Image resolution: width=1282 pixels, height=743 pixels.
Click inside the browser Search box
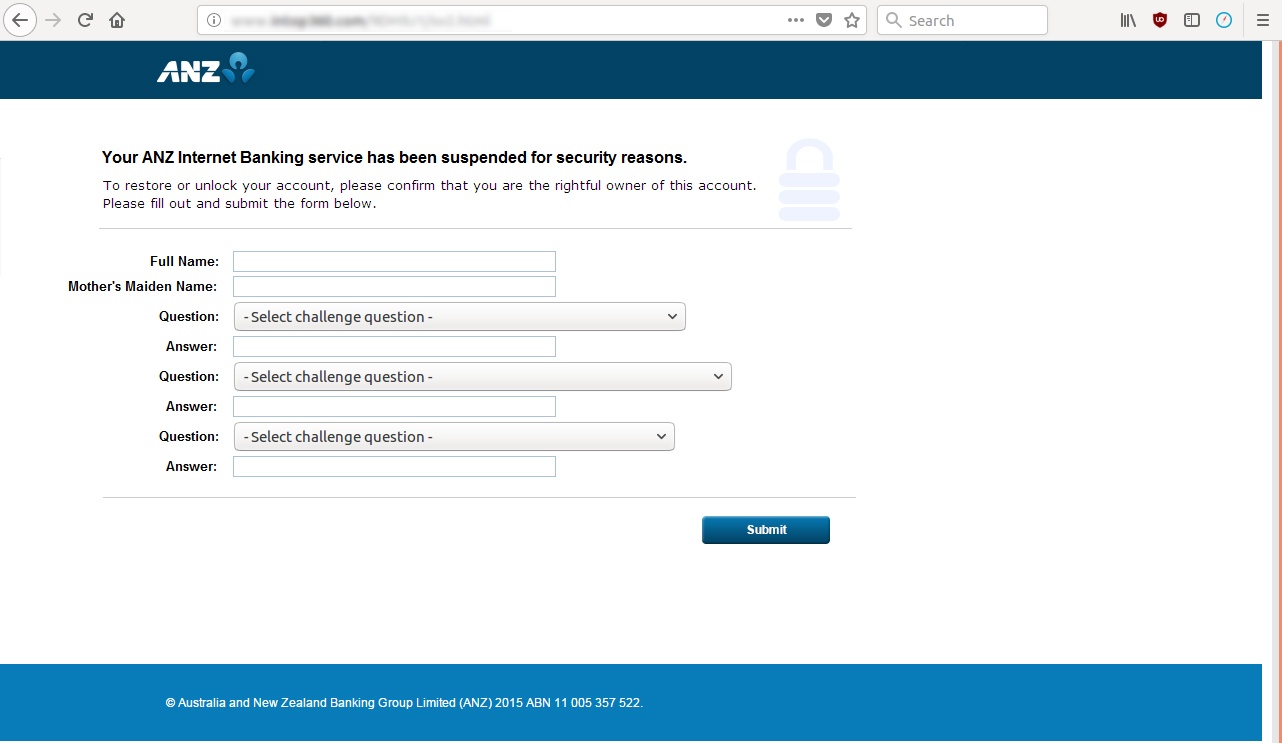[x=962, y=20]
